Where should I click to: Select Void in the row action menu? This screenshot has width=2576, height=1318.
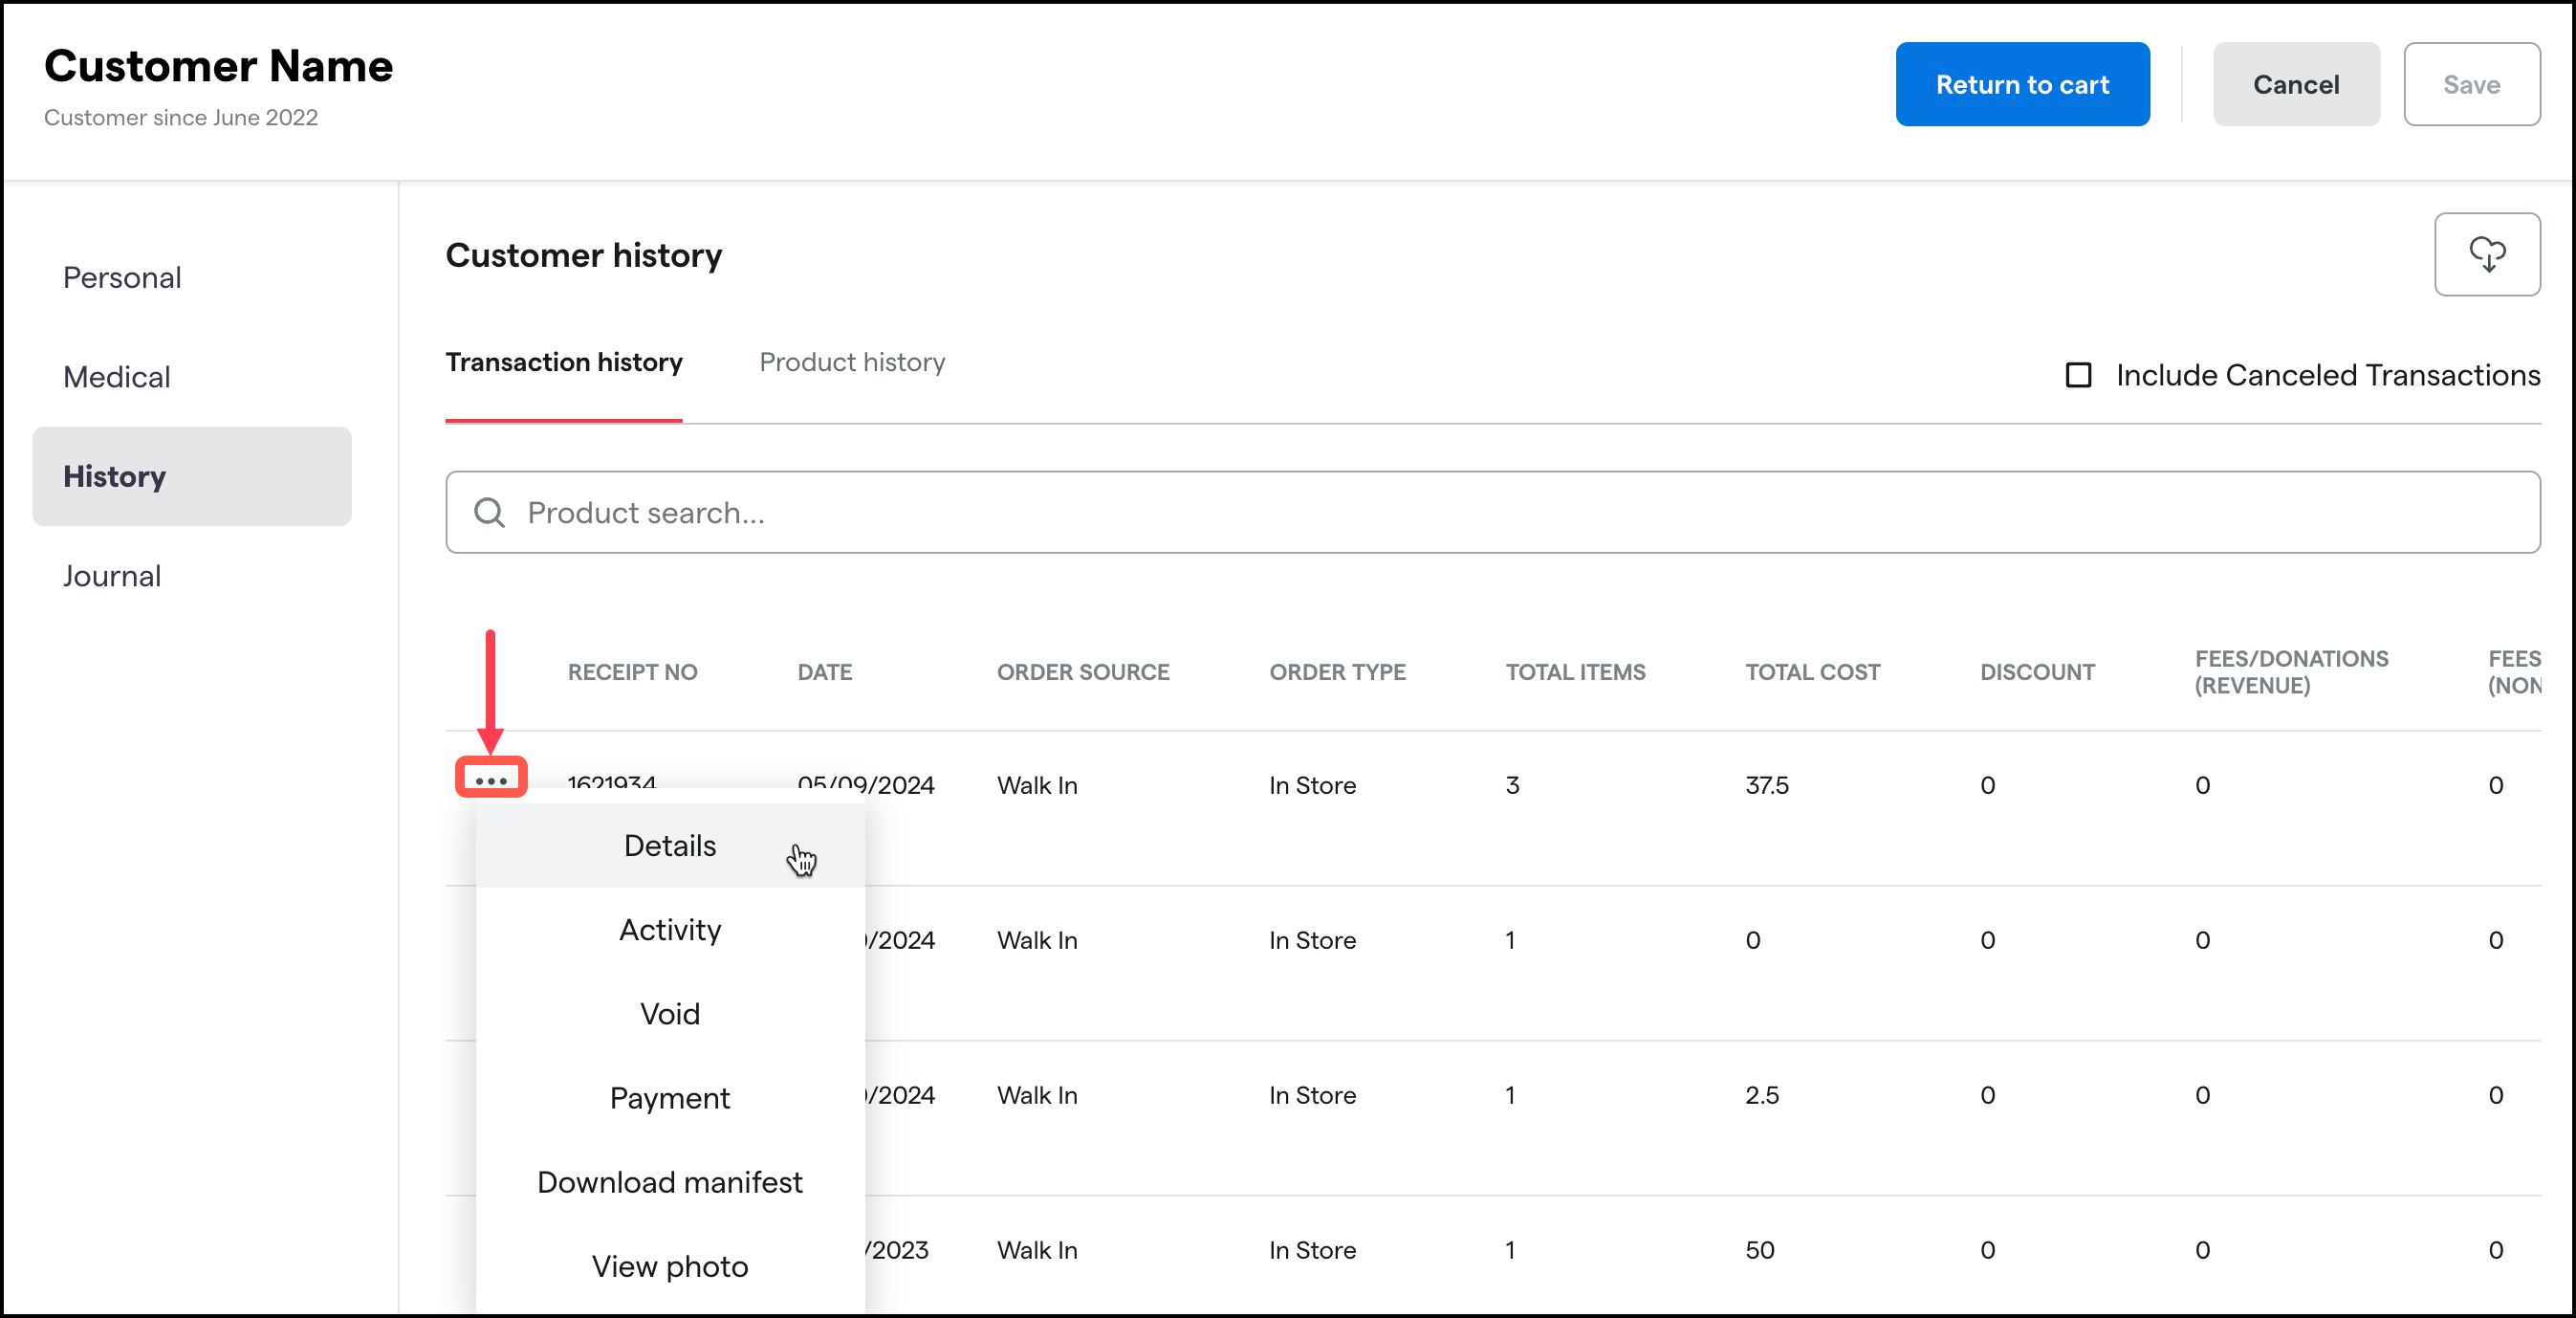669,1014
